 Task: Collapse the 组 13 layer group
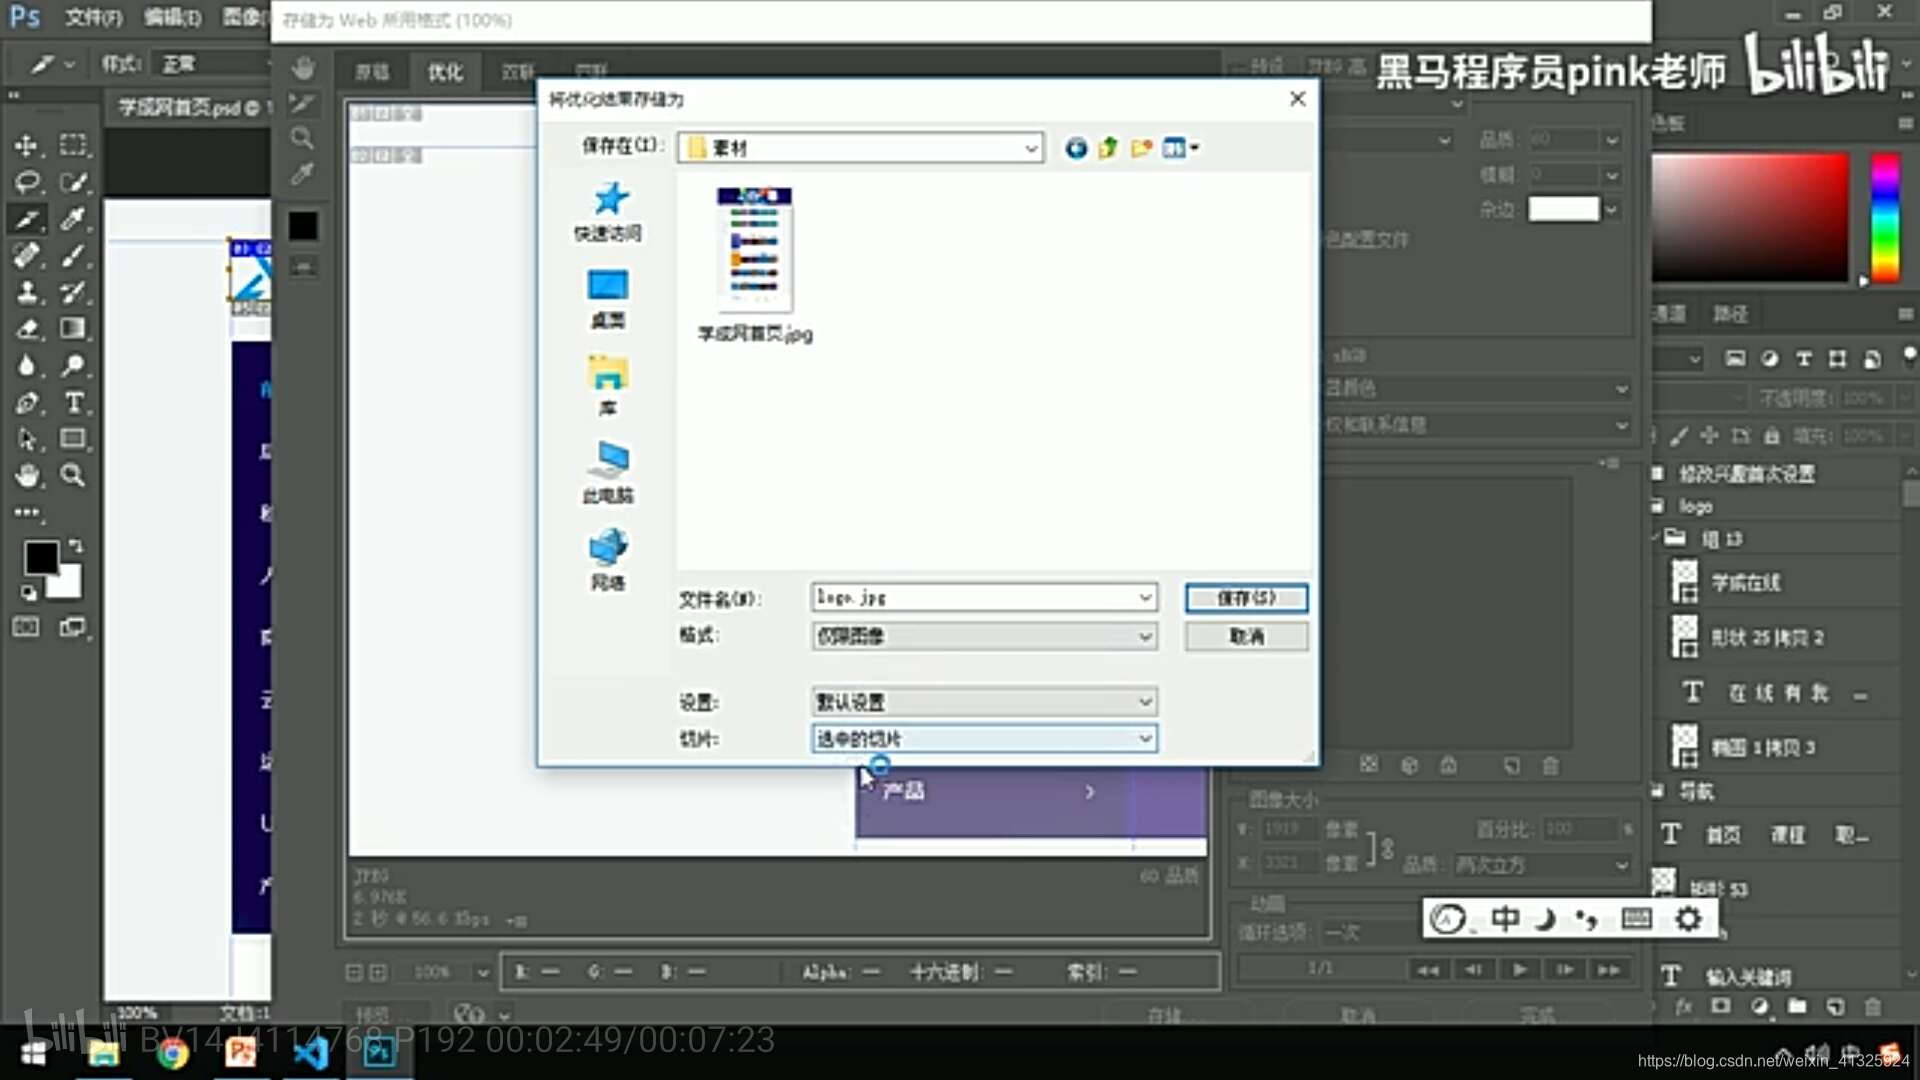click(1656, 538)
